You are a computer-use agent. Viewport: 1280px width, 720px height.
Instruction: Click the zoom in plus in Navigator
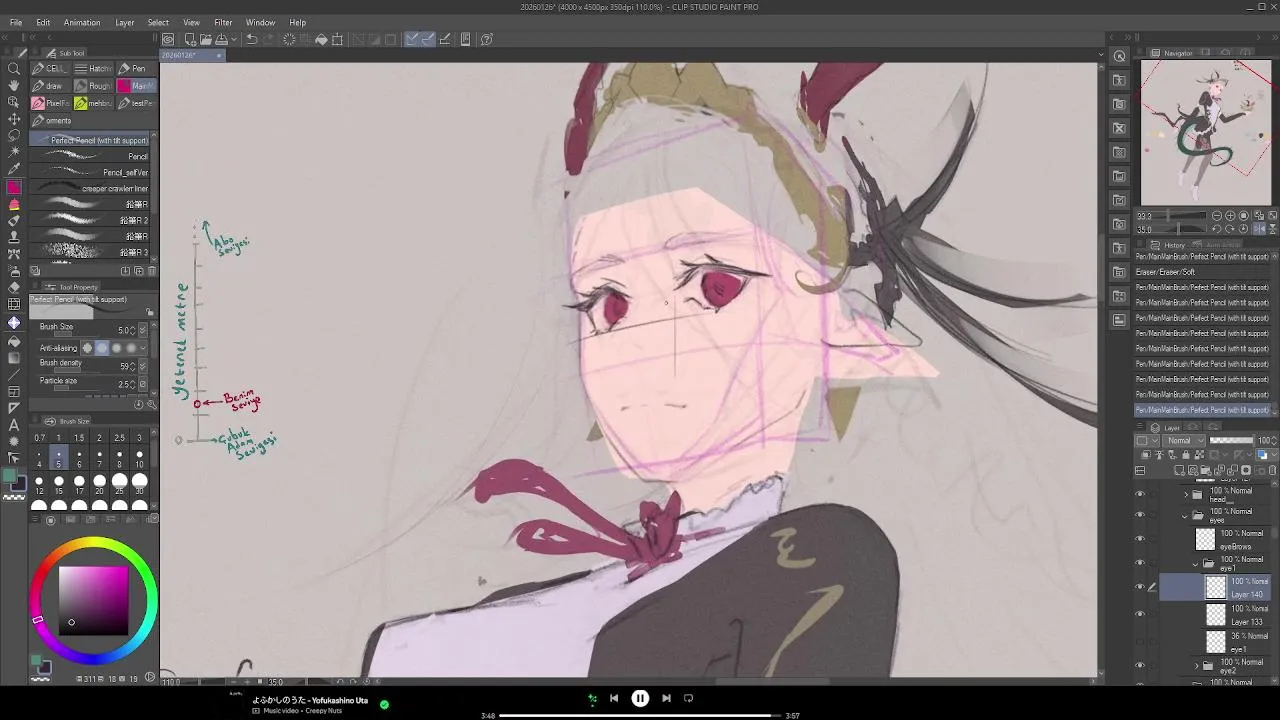[x=1230, y=216]
